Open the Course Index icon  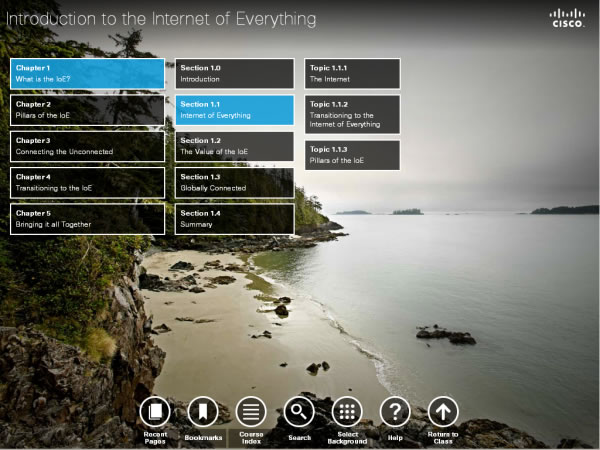[x=250, y=411]
